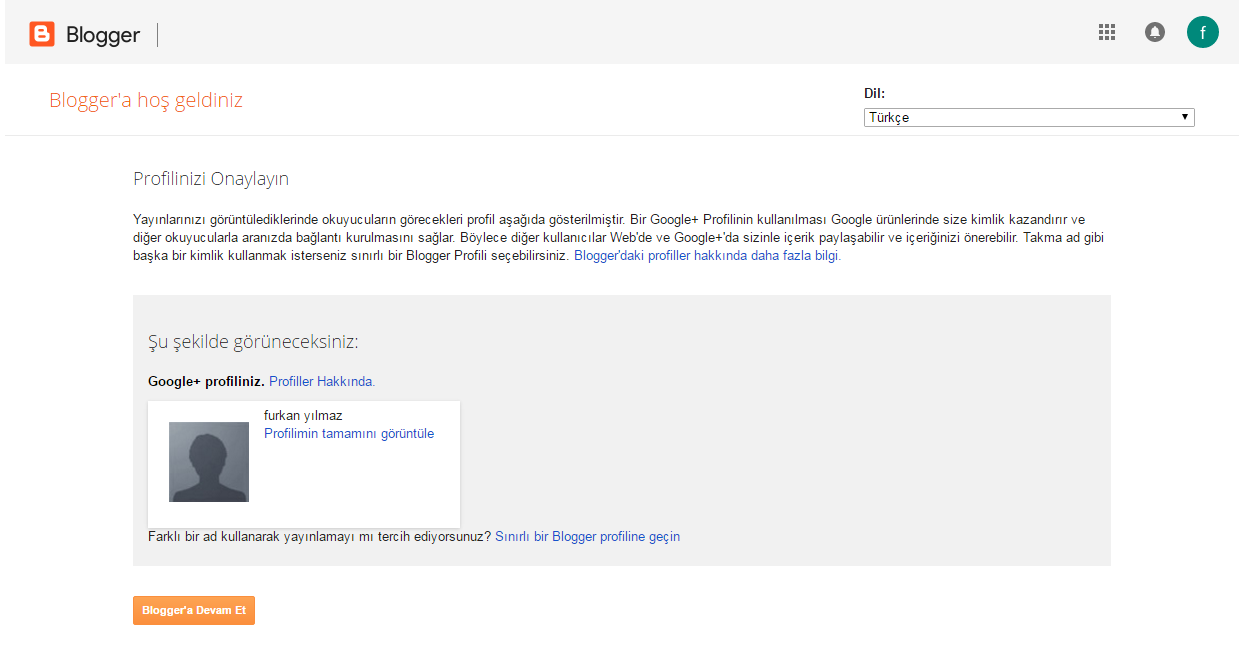This screenshot has width=1255, height=668.
Task: Click the name furkan yılmaz
Action: pos(303,415)
